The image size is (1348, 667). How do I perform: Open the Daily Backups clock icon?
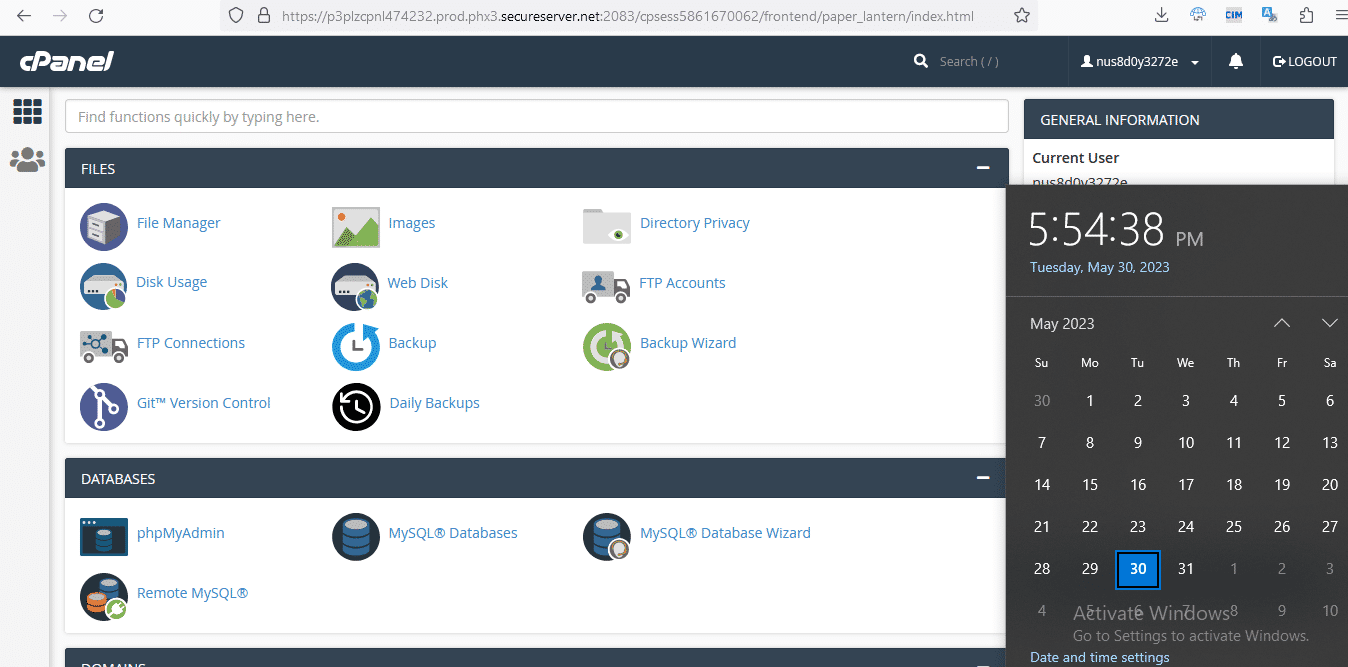356,406
